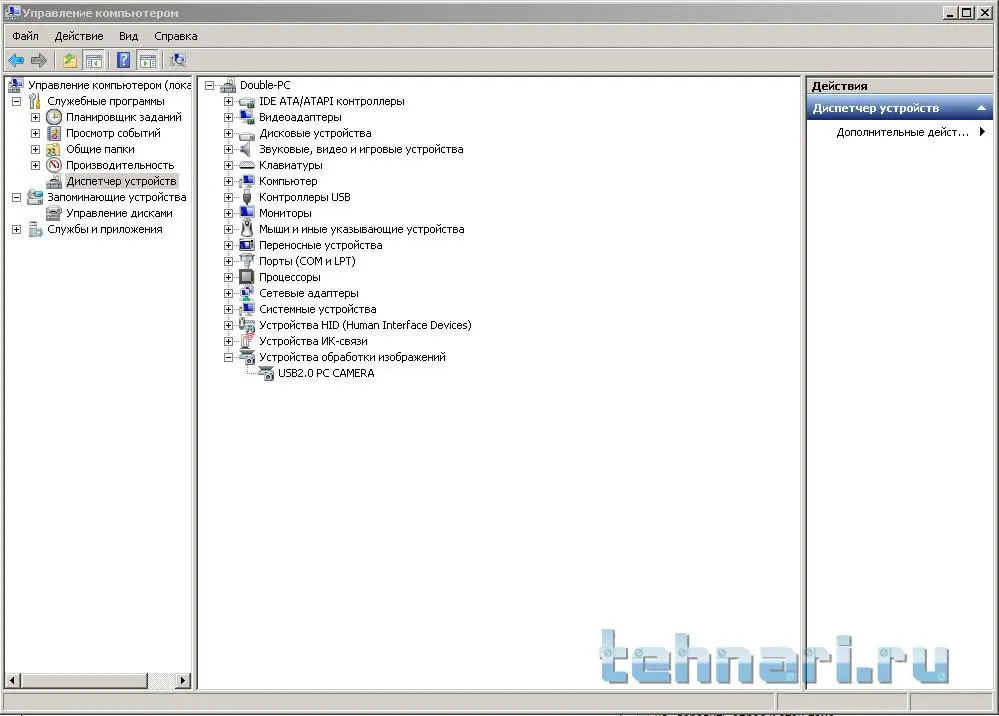Click the Просмотр событий log icon

tap(54, 133)
